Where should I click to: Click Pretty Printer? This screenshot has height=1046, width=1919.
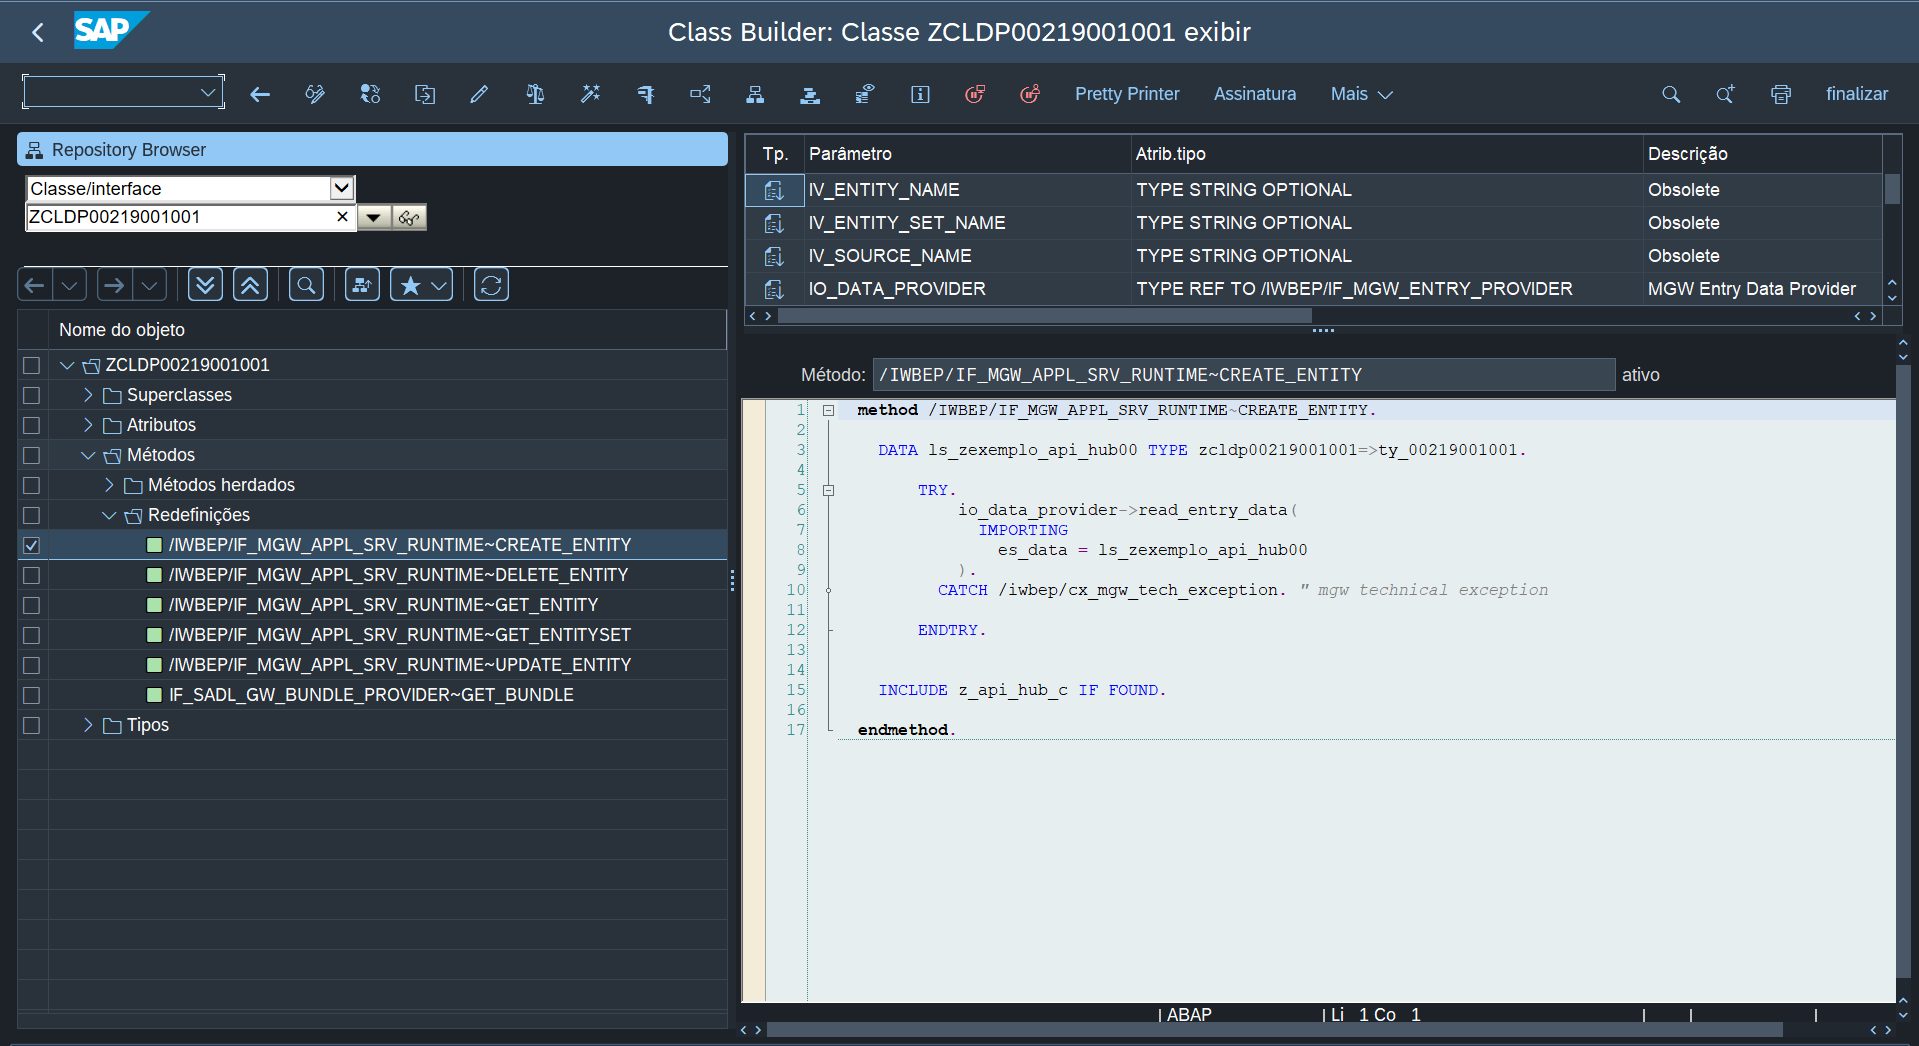[1127, 94]
